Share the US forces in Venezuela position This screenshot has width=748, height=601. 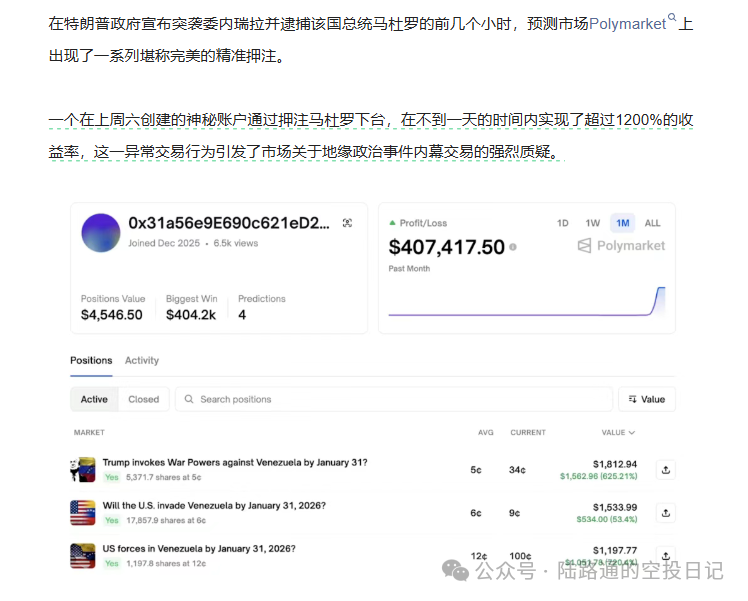pyautogui.click(x=666, y=556)
